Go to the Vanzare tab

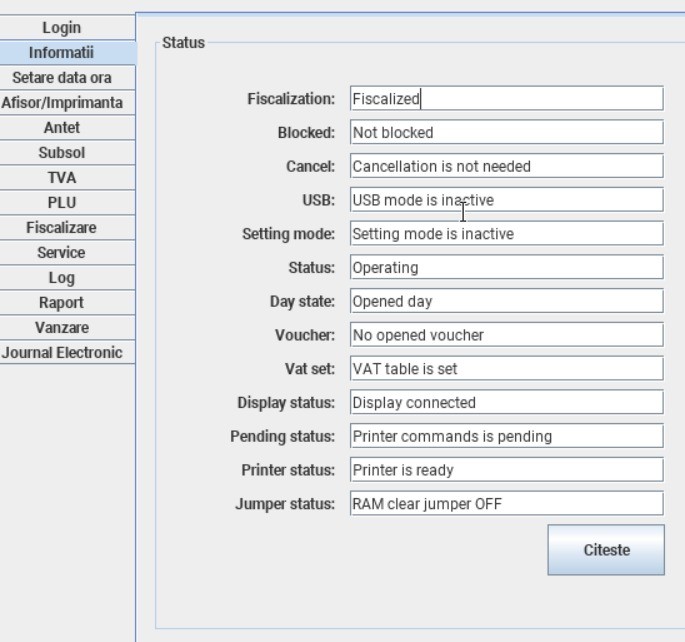[x=67, y=328]
